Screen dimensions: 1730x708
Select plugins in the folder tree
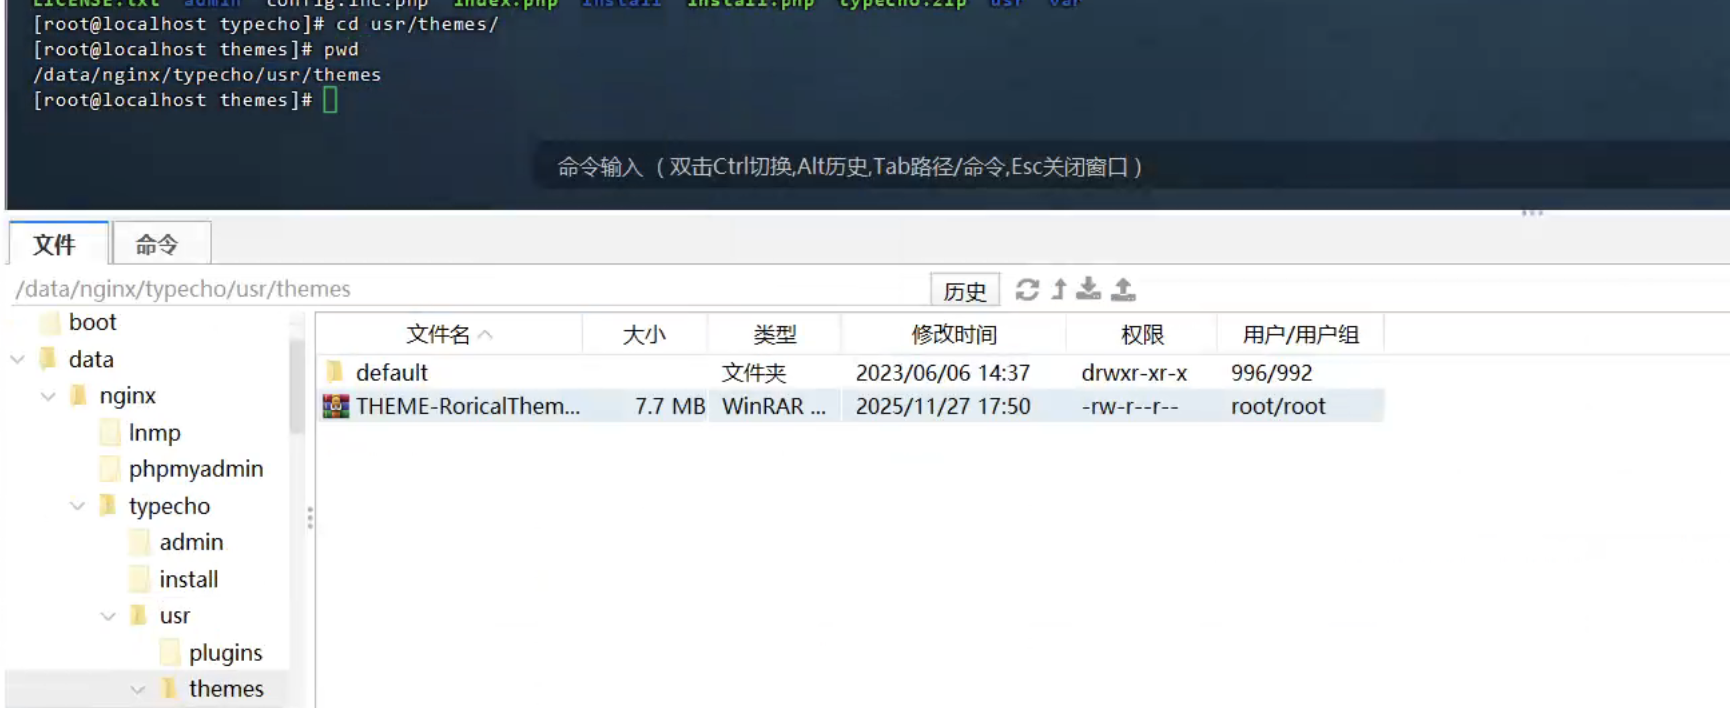[x=225, y=653]
